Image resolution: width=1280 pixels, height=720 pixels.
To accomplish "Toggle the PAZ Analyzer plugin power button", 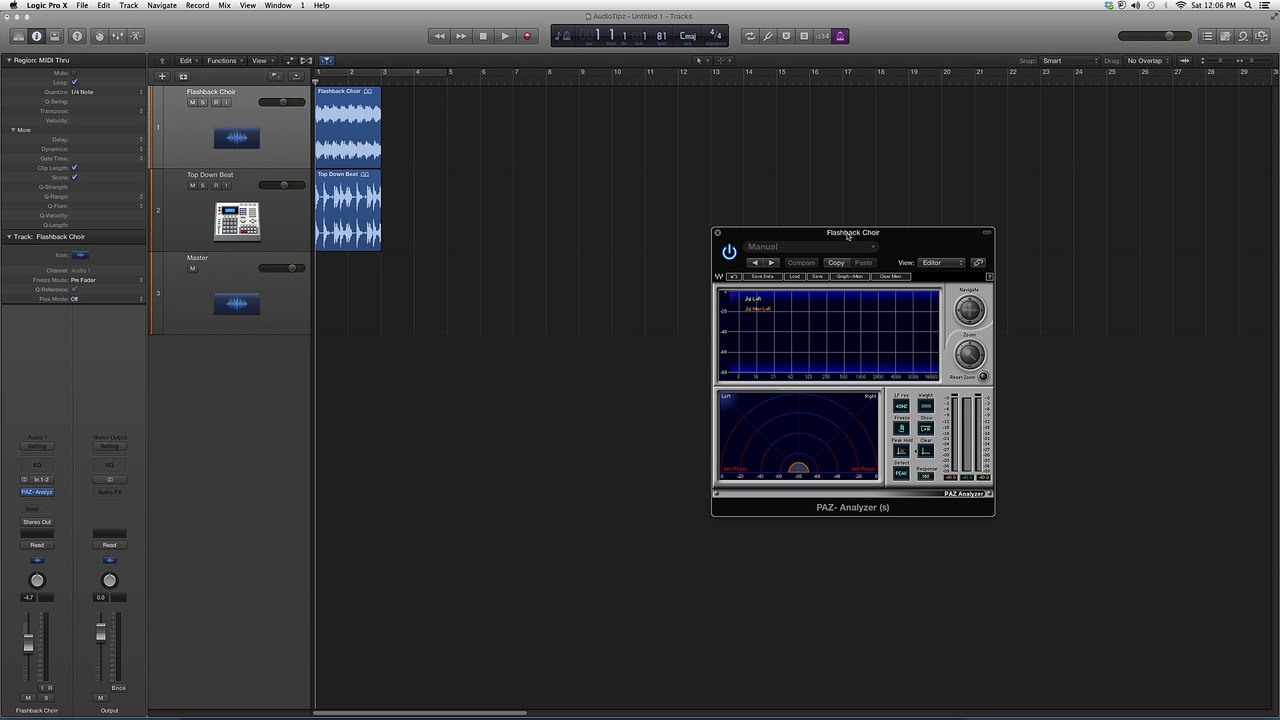I will point(729,252).
